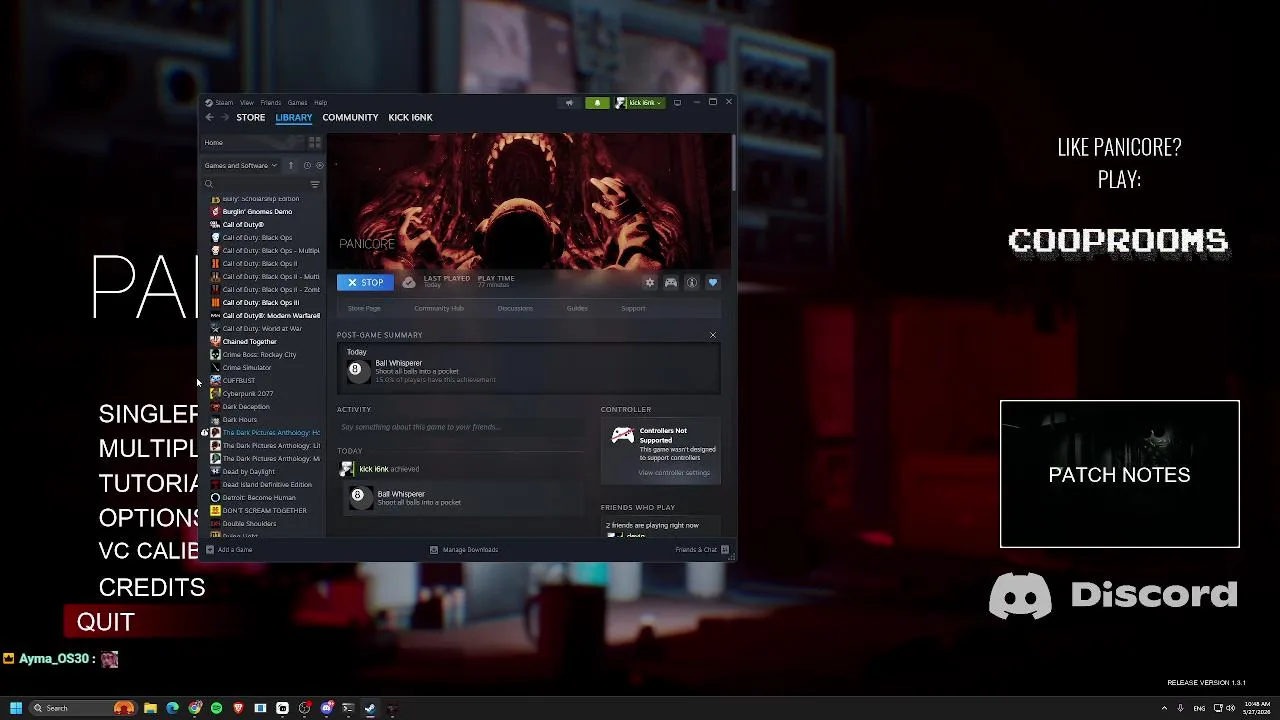Close the Post-Game Summary panel
The image size is (1280, 720).
pyautogui.click(x=713, y=335)
